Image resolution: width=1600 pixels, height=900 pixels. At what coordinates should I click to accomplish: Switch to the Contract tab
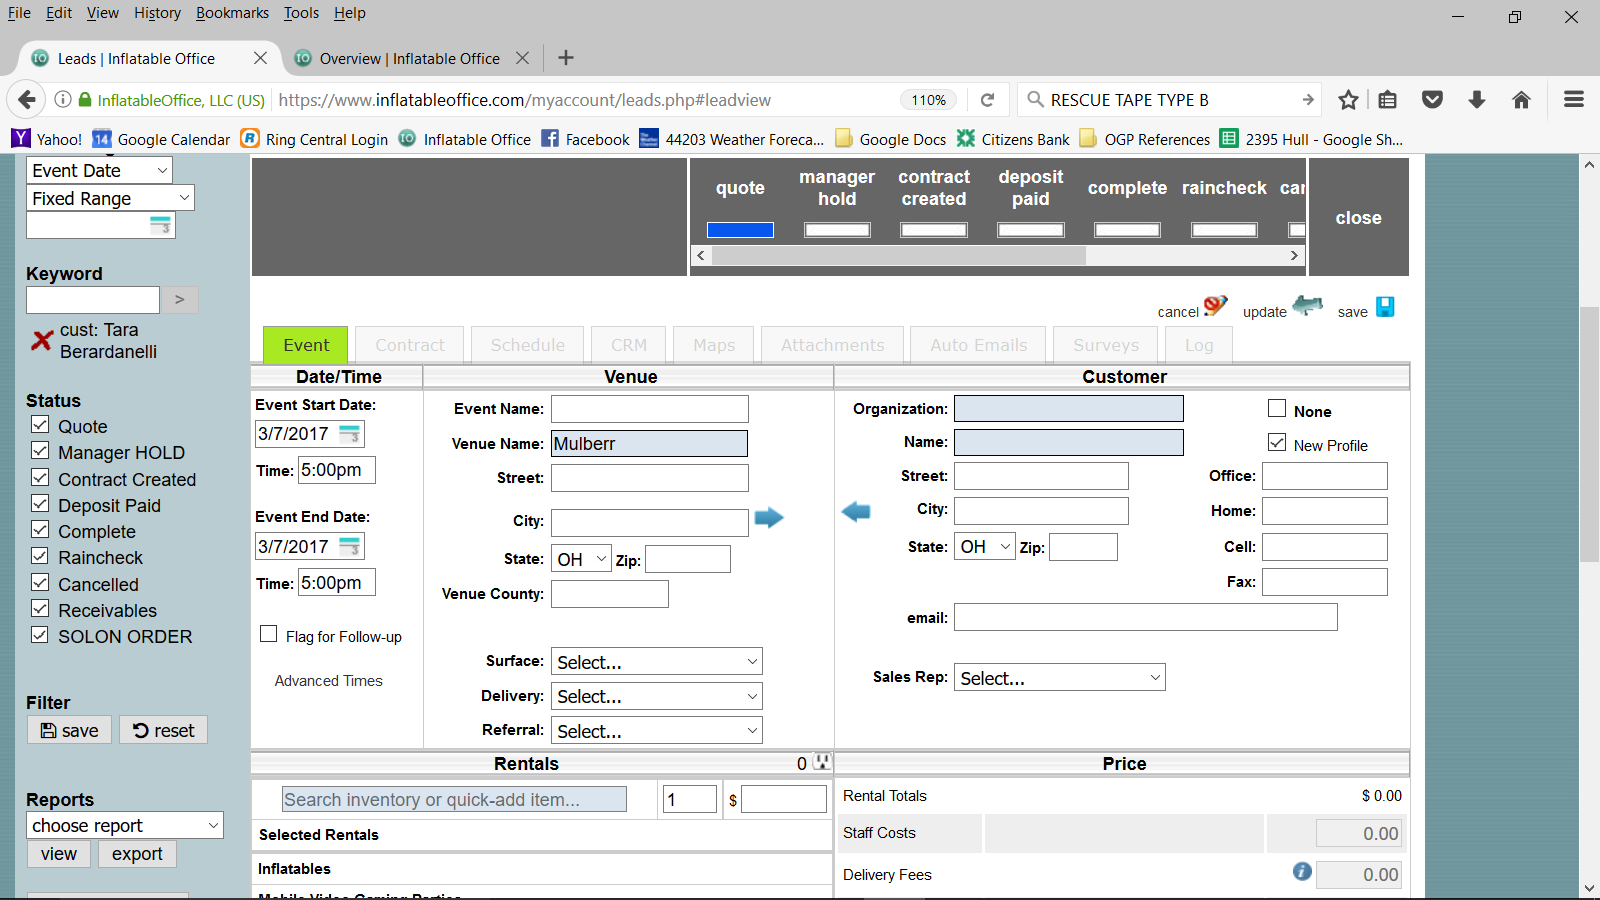pos(409,345)
